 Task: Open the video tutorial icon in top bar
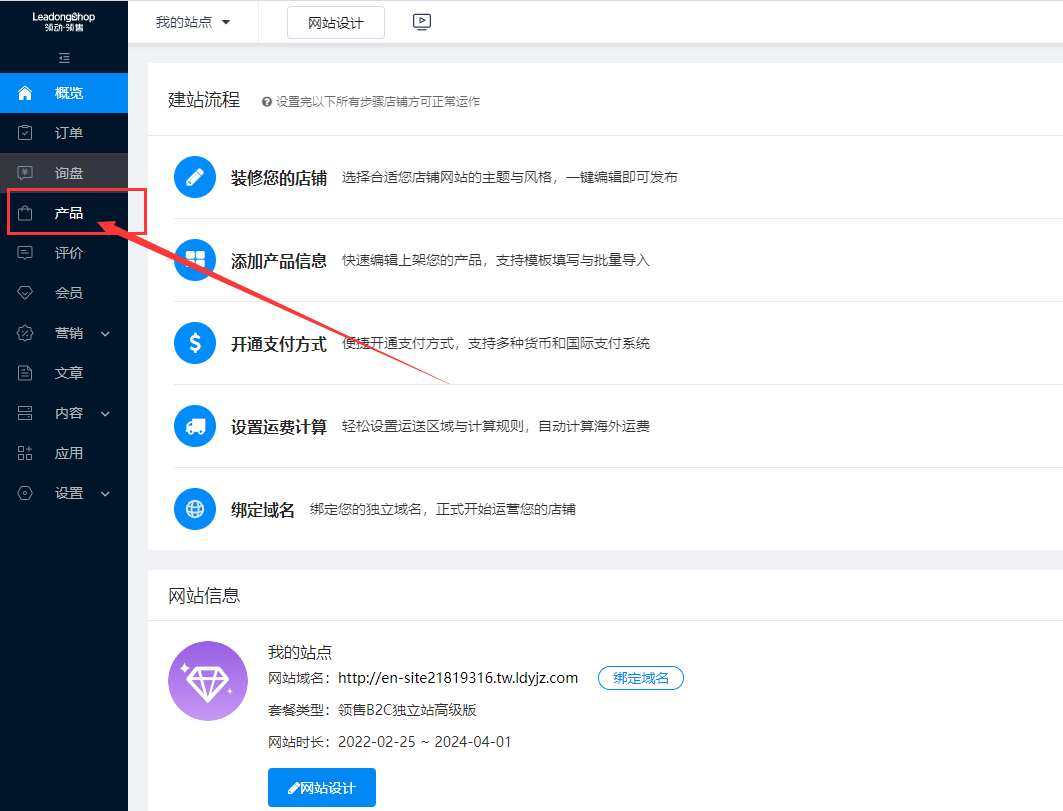tap(421, 21)
